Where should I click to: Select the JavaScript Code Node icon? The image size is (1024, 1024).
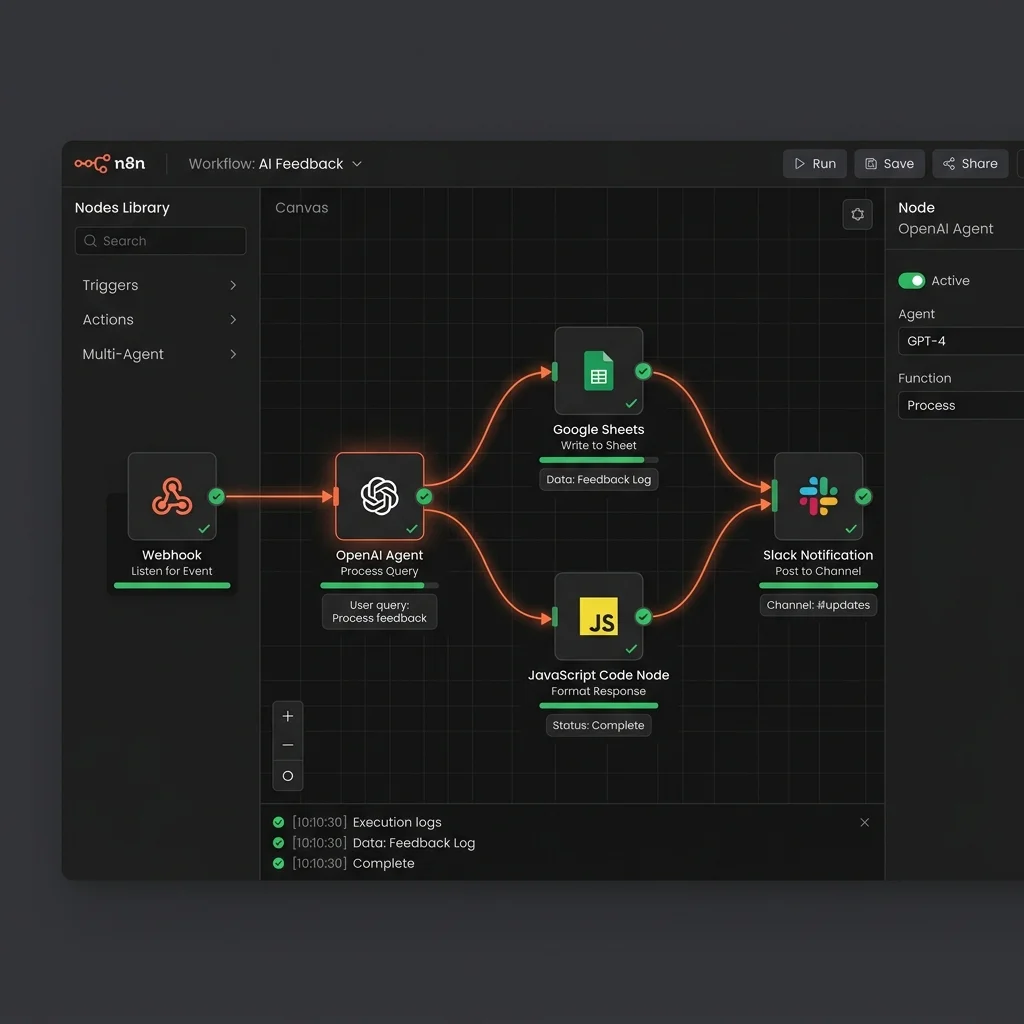pos(599,616)
